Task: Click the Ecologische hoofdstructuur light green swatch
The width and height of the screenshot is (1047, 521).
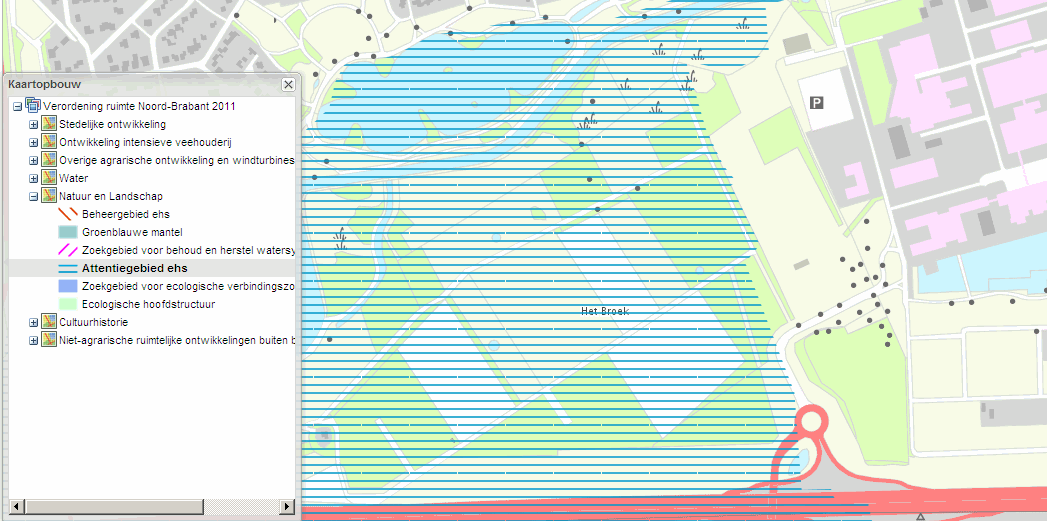Action: click(68, 305)
